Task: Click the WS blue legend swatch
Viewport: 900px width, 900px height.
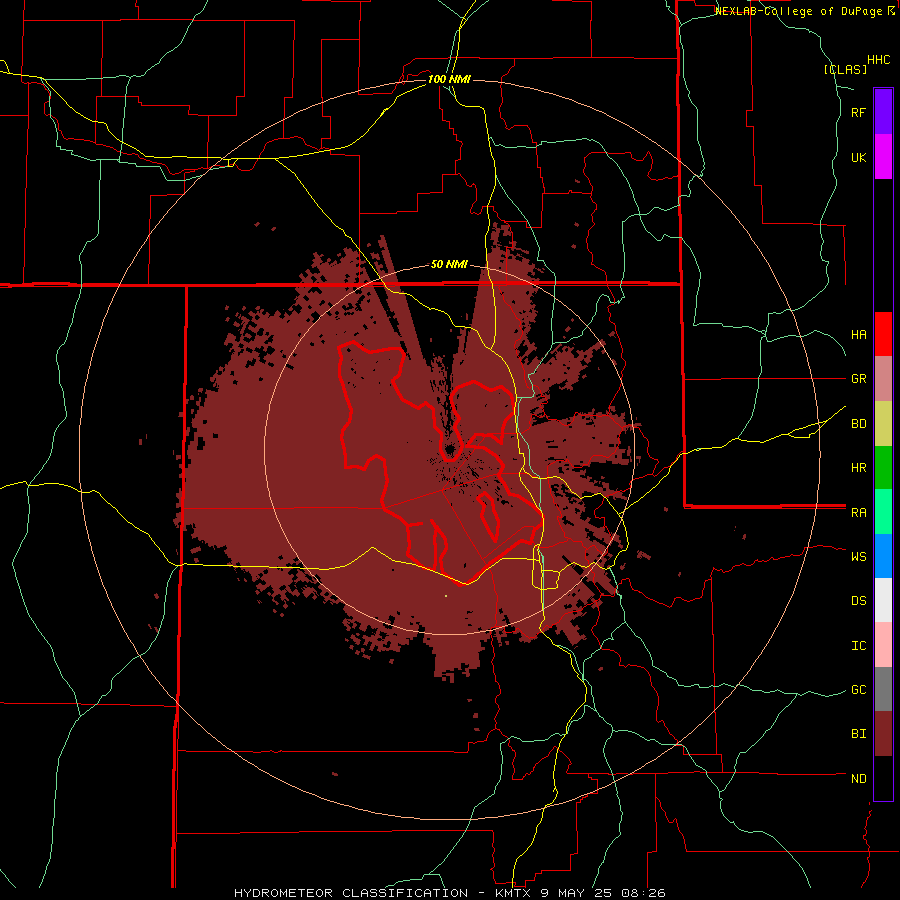Action: pyautogui.click(x=883, y=556)
